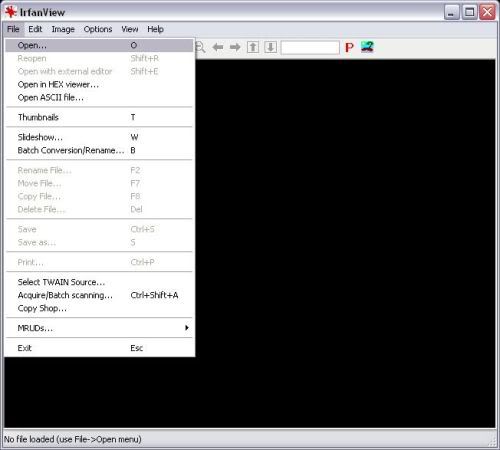500x450 pixels.
Task: Go to previous image with left arrow
Action: (x=218, y=47)
